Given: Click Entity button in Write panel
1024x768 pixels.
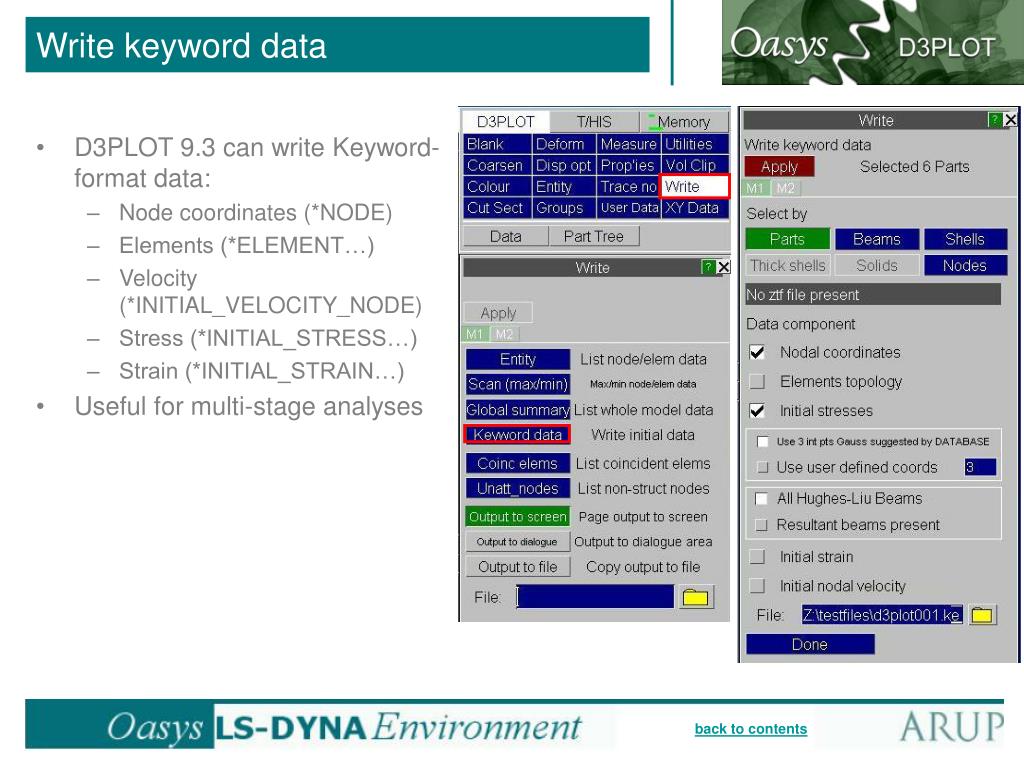Looking at the screenshot, I should [x=518, y=359].
